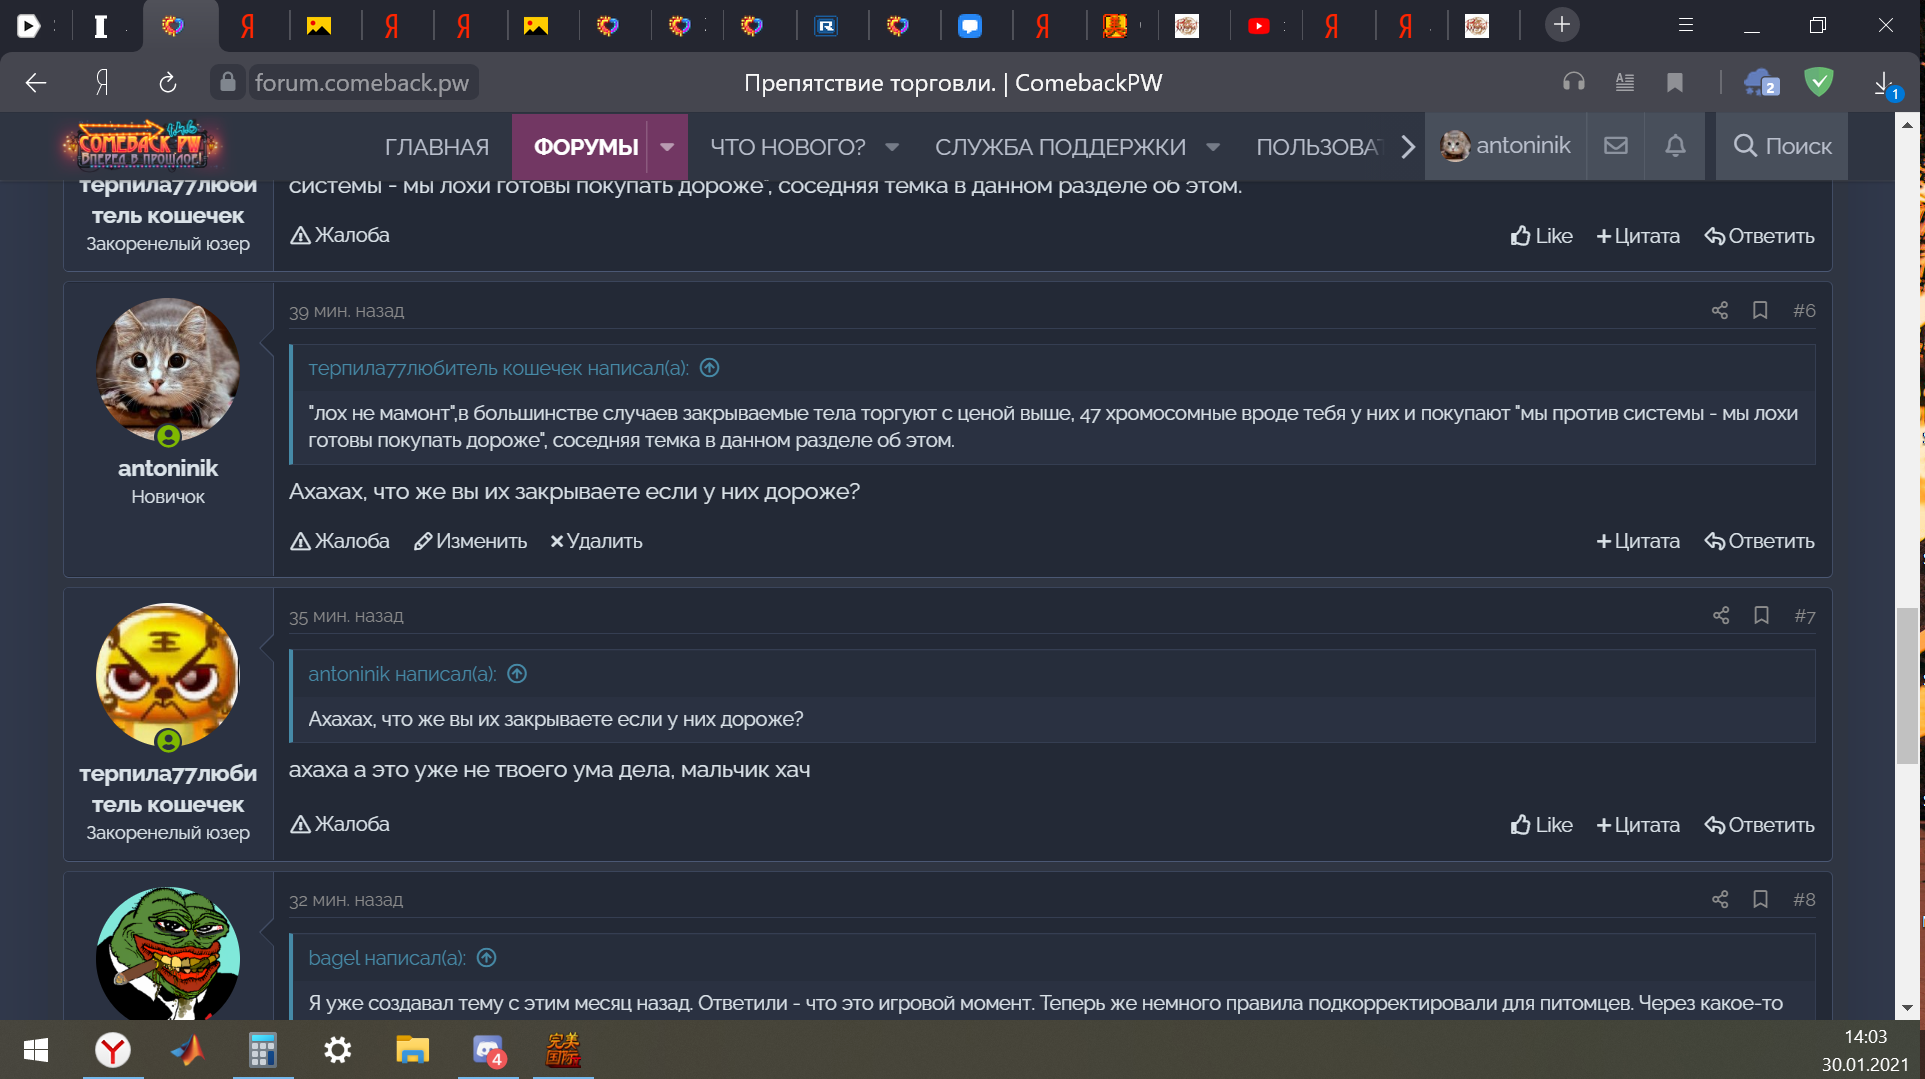
Task: Jump to the quoted antoninik post via arrow icon
Action: pyautogui.click(x=517, y=673)
